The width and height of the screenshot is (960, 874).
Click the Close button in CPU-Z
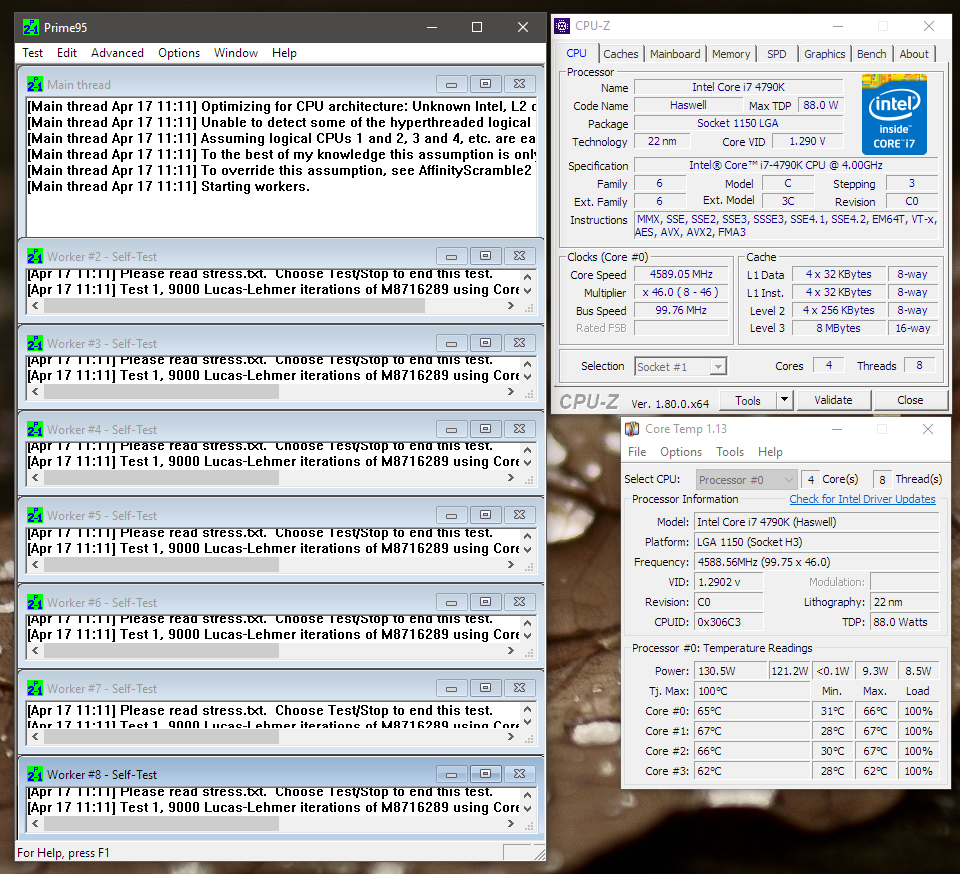click(x=910, y=400)
